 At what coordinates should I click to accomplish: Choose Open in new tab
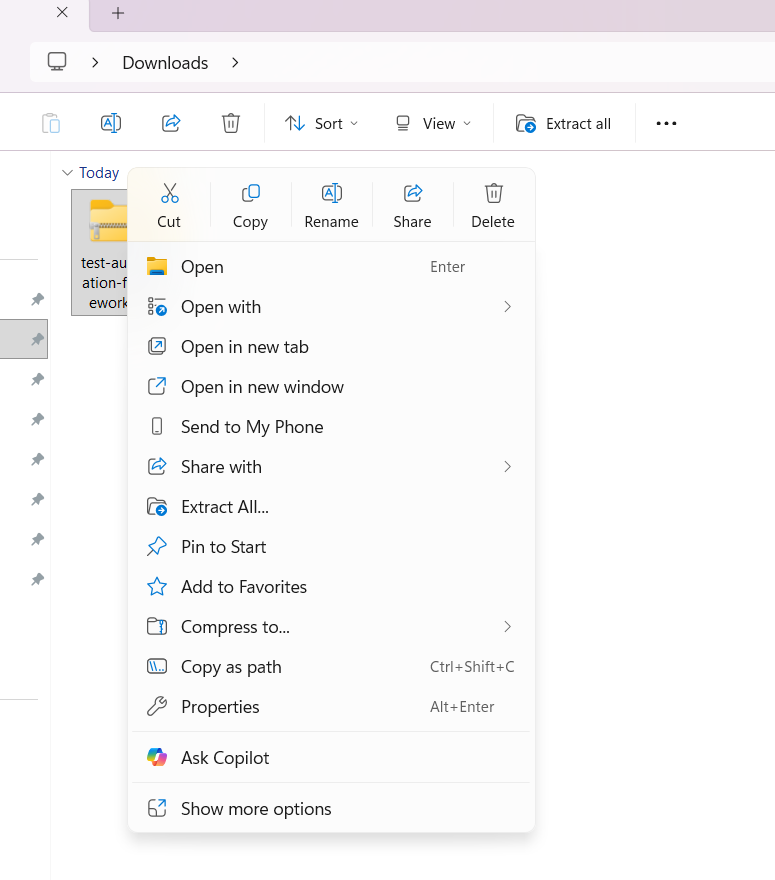click(331, 347)
